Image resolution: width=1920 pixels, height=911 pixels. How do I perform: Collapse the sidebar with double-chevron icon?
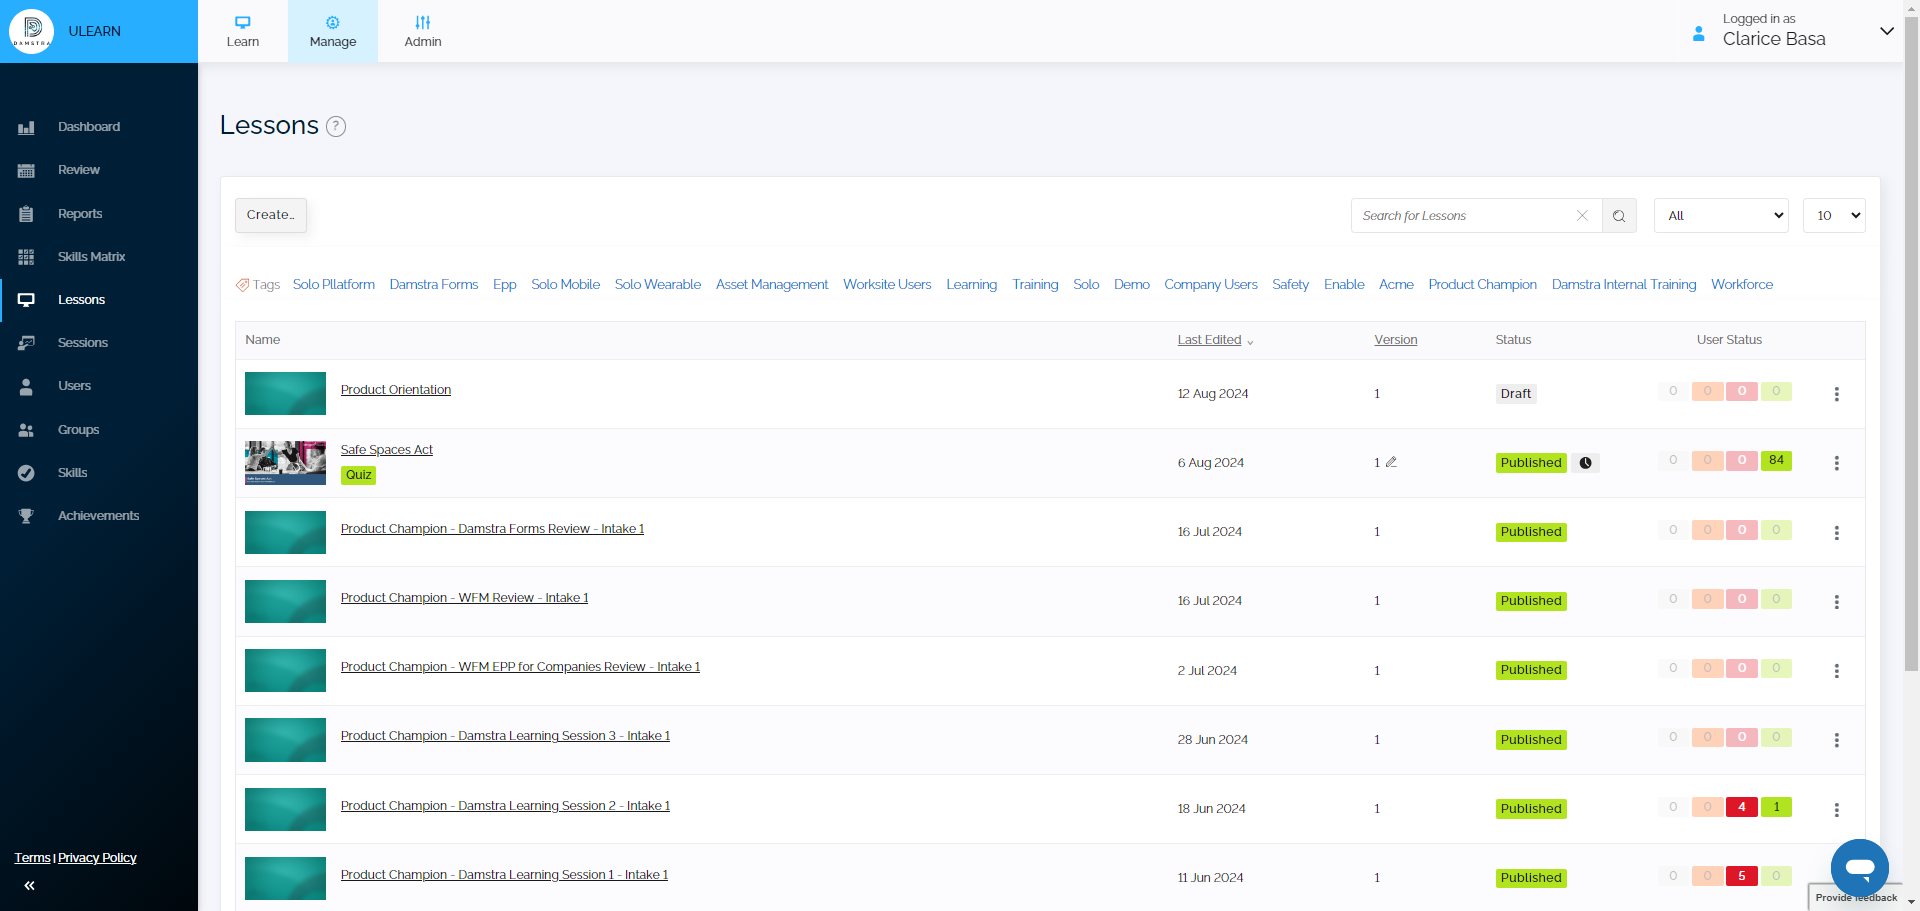(30, 885)
